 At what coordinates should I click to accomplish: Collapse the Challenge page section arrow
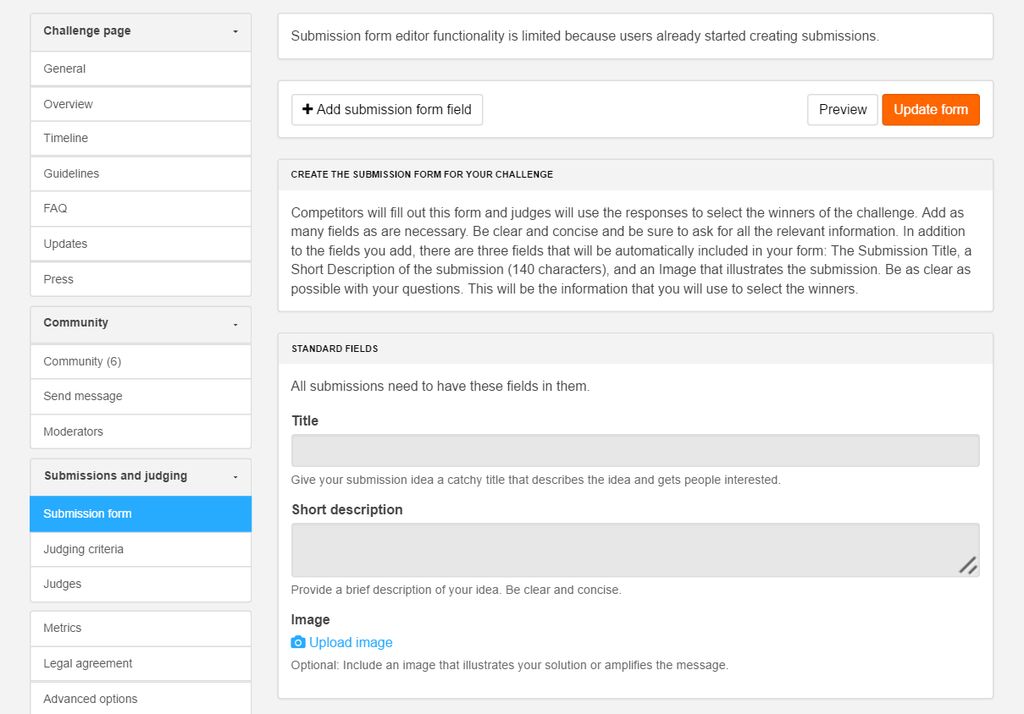(236, 31)
